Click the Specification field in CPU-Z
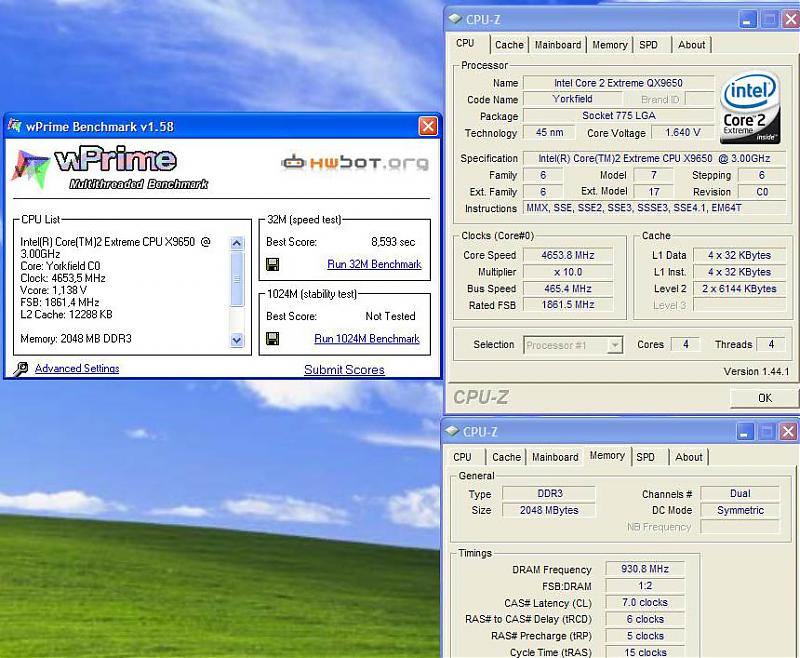The height and width of the screenshot is (658, 800). (655, 158)
